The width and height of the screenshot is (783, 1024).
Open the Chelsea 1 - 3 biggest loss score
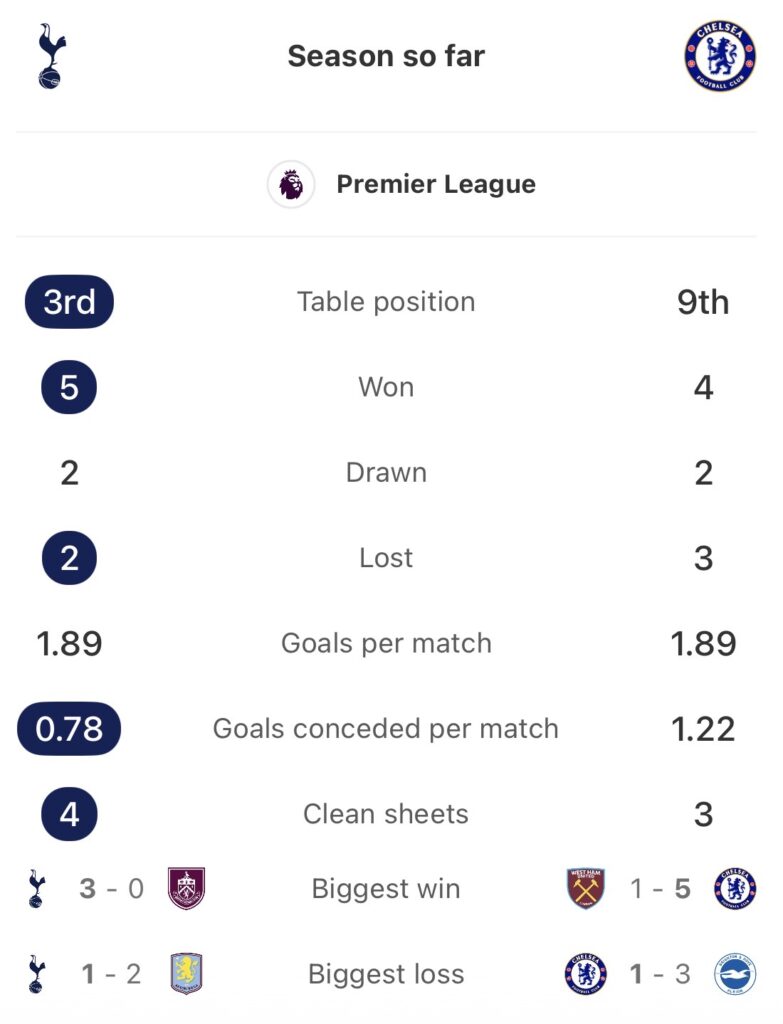(x=661, y=974)
